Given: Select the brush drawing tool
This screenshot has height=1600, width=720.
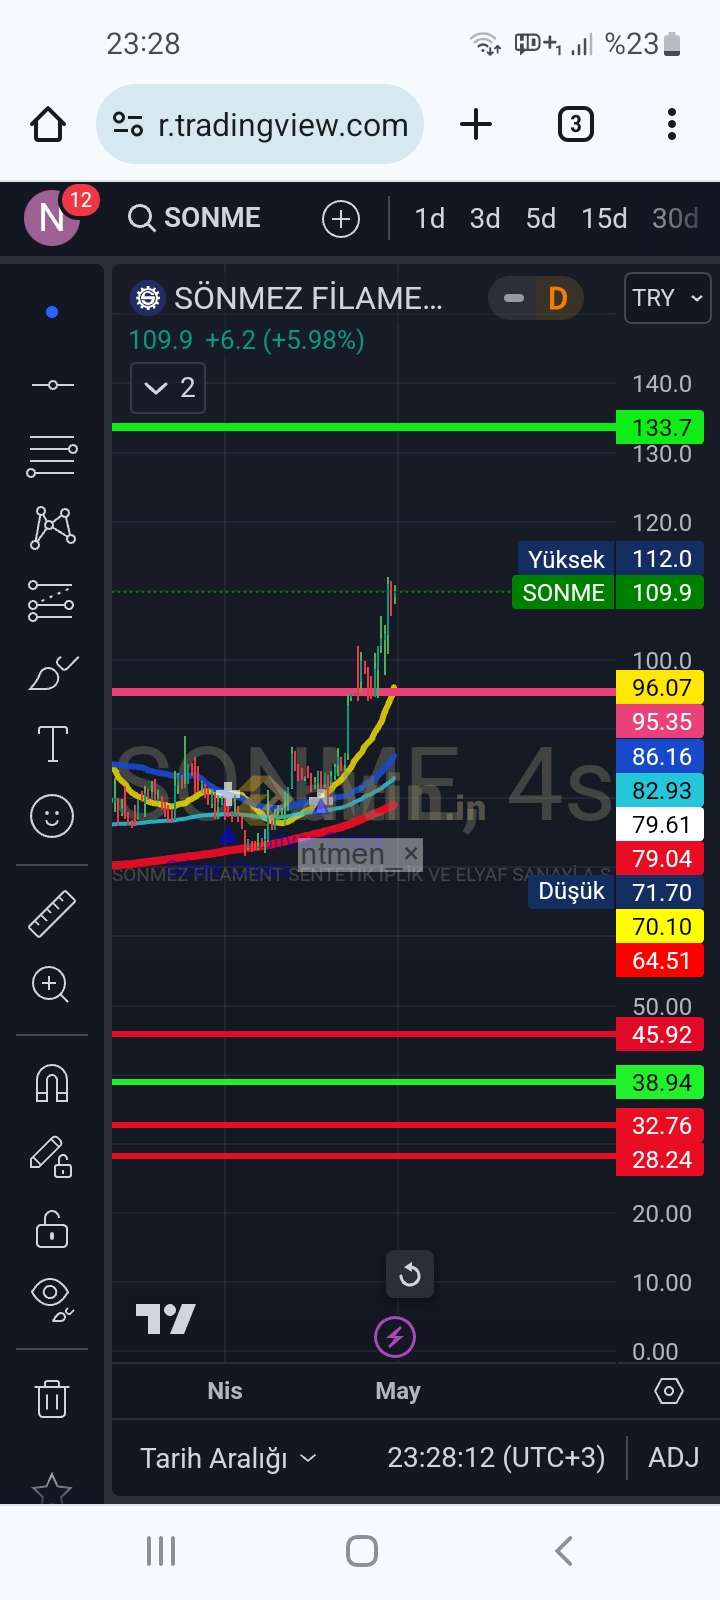Looking at the screenshot, I should point(53,674).
